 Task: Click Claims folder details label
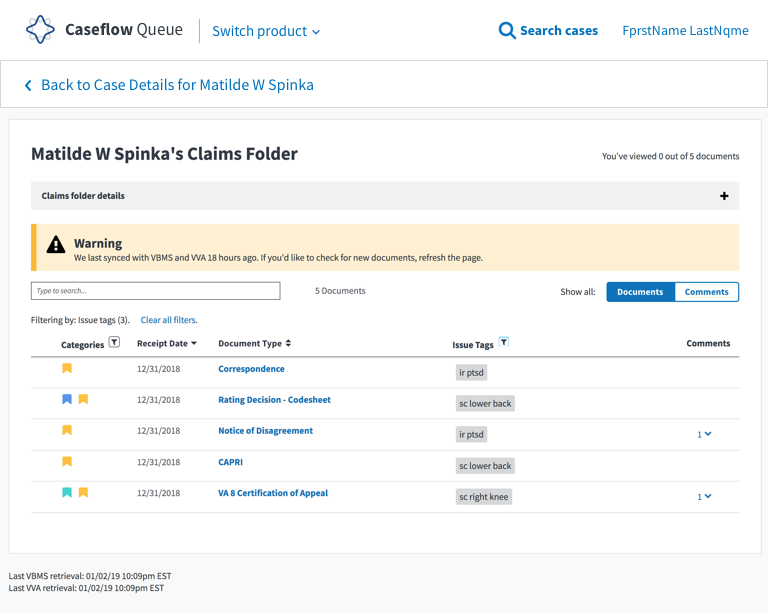[x=83, y=196]
